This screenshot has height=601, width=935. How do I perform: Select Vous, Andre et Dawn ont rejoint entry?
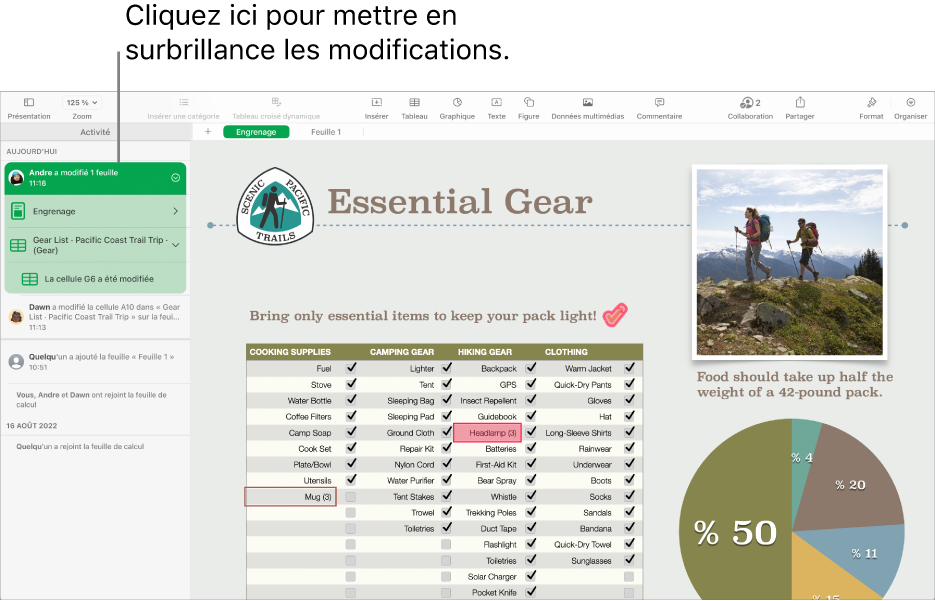coord(95,399)
